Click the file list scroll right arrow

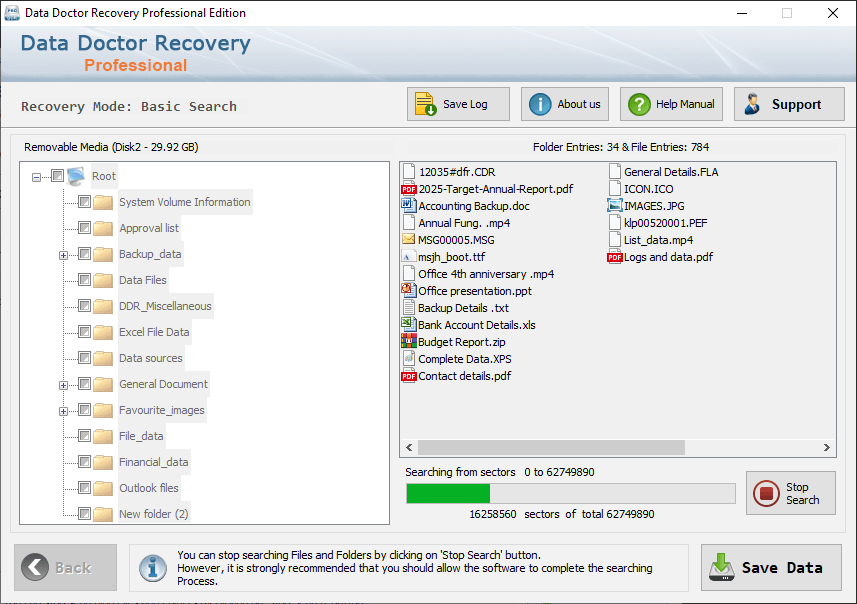(x=826, y=448)
